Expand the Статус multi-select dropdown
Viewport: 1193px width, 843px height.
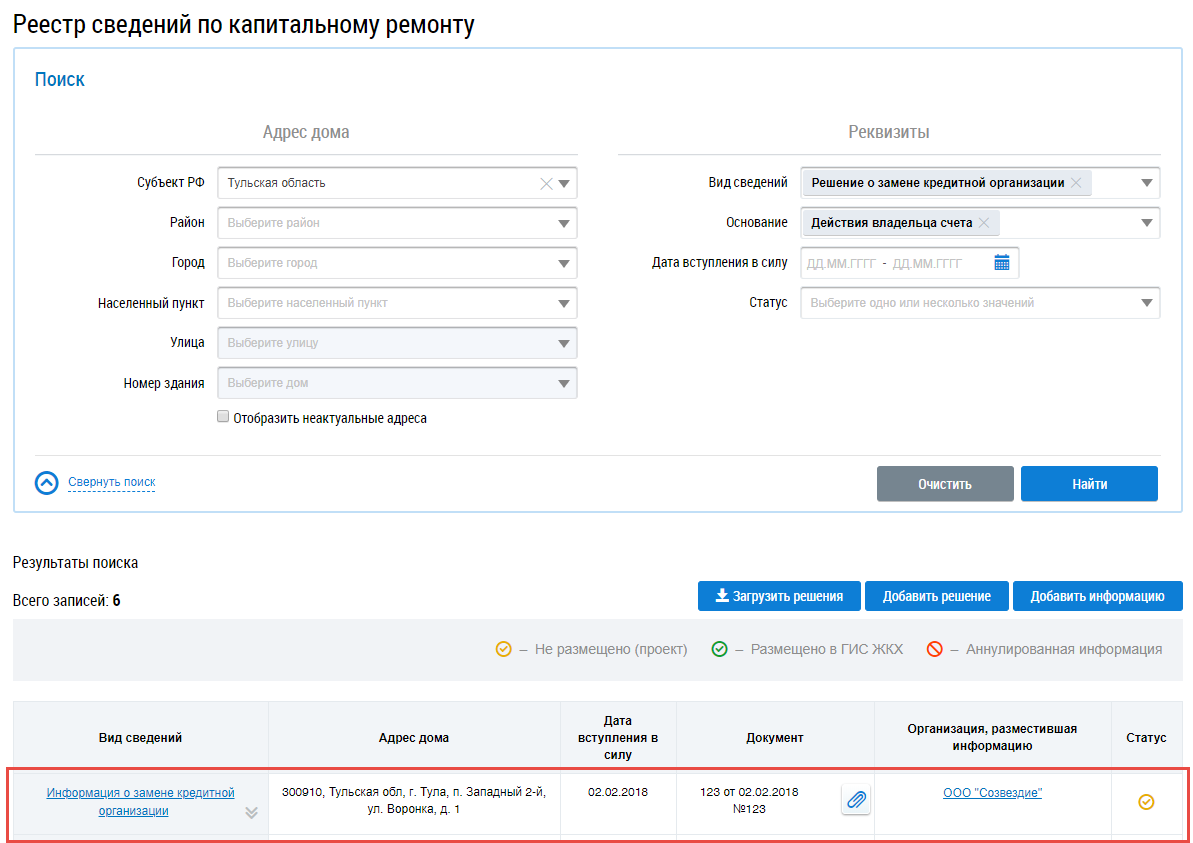(980, 303)
